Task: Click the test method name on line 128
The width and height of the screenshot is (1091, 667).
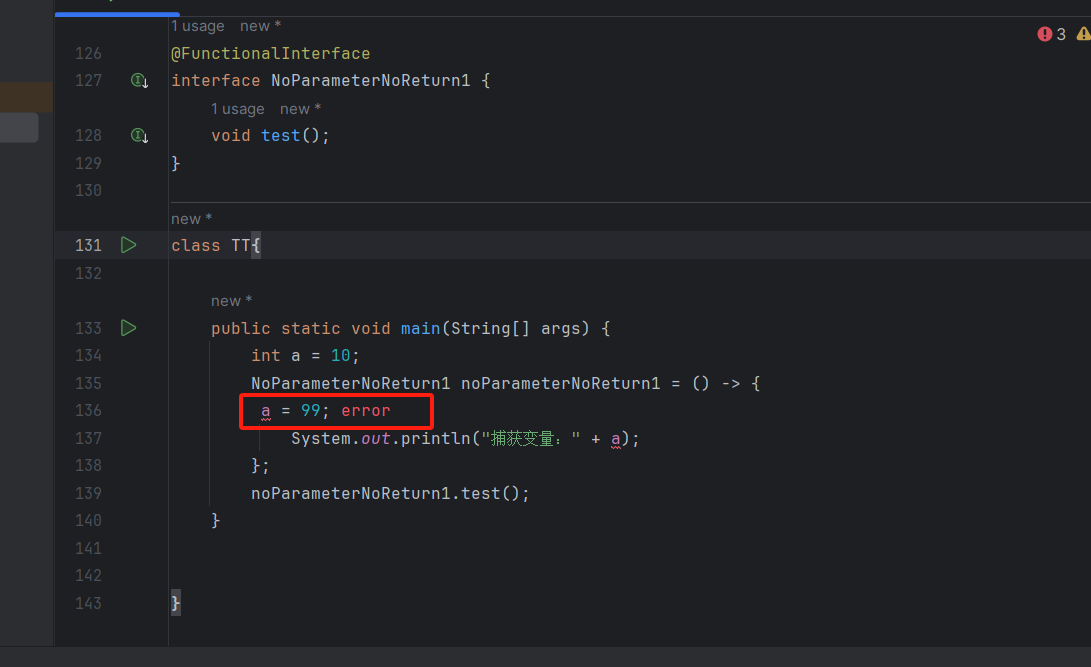Action: pyautogui.click(x=280, y=136)
